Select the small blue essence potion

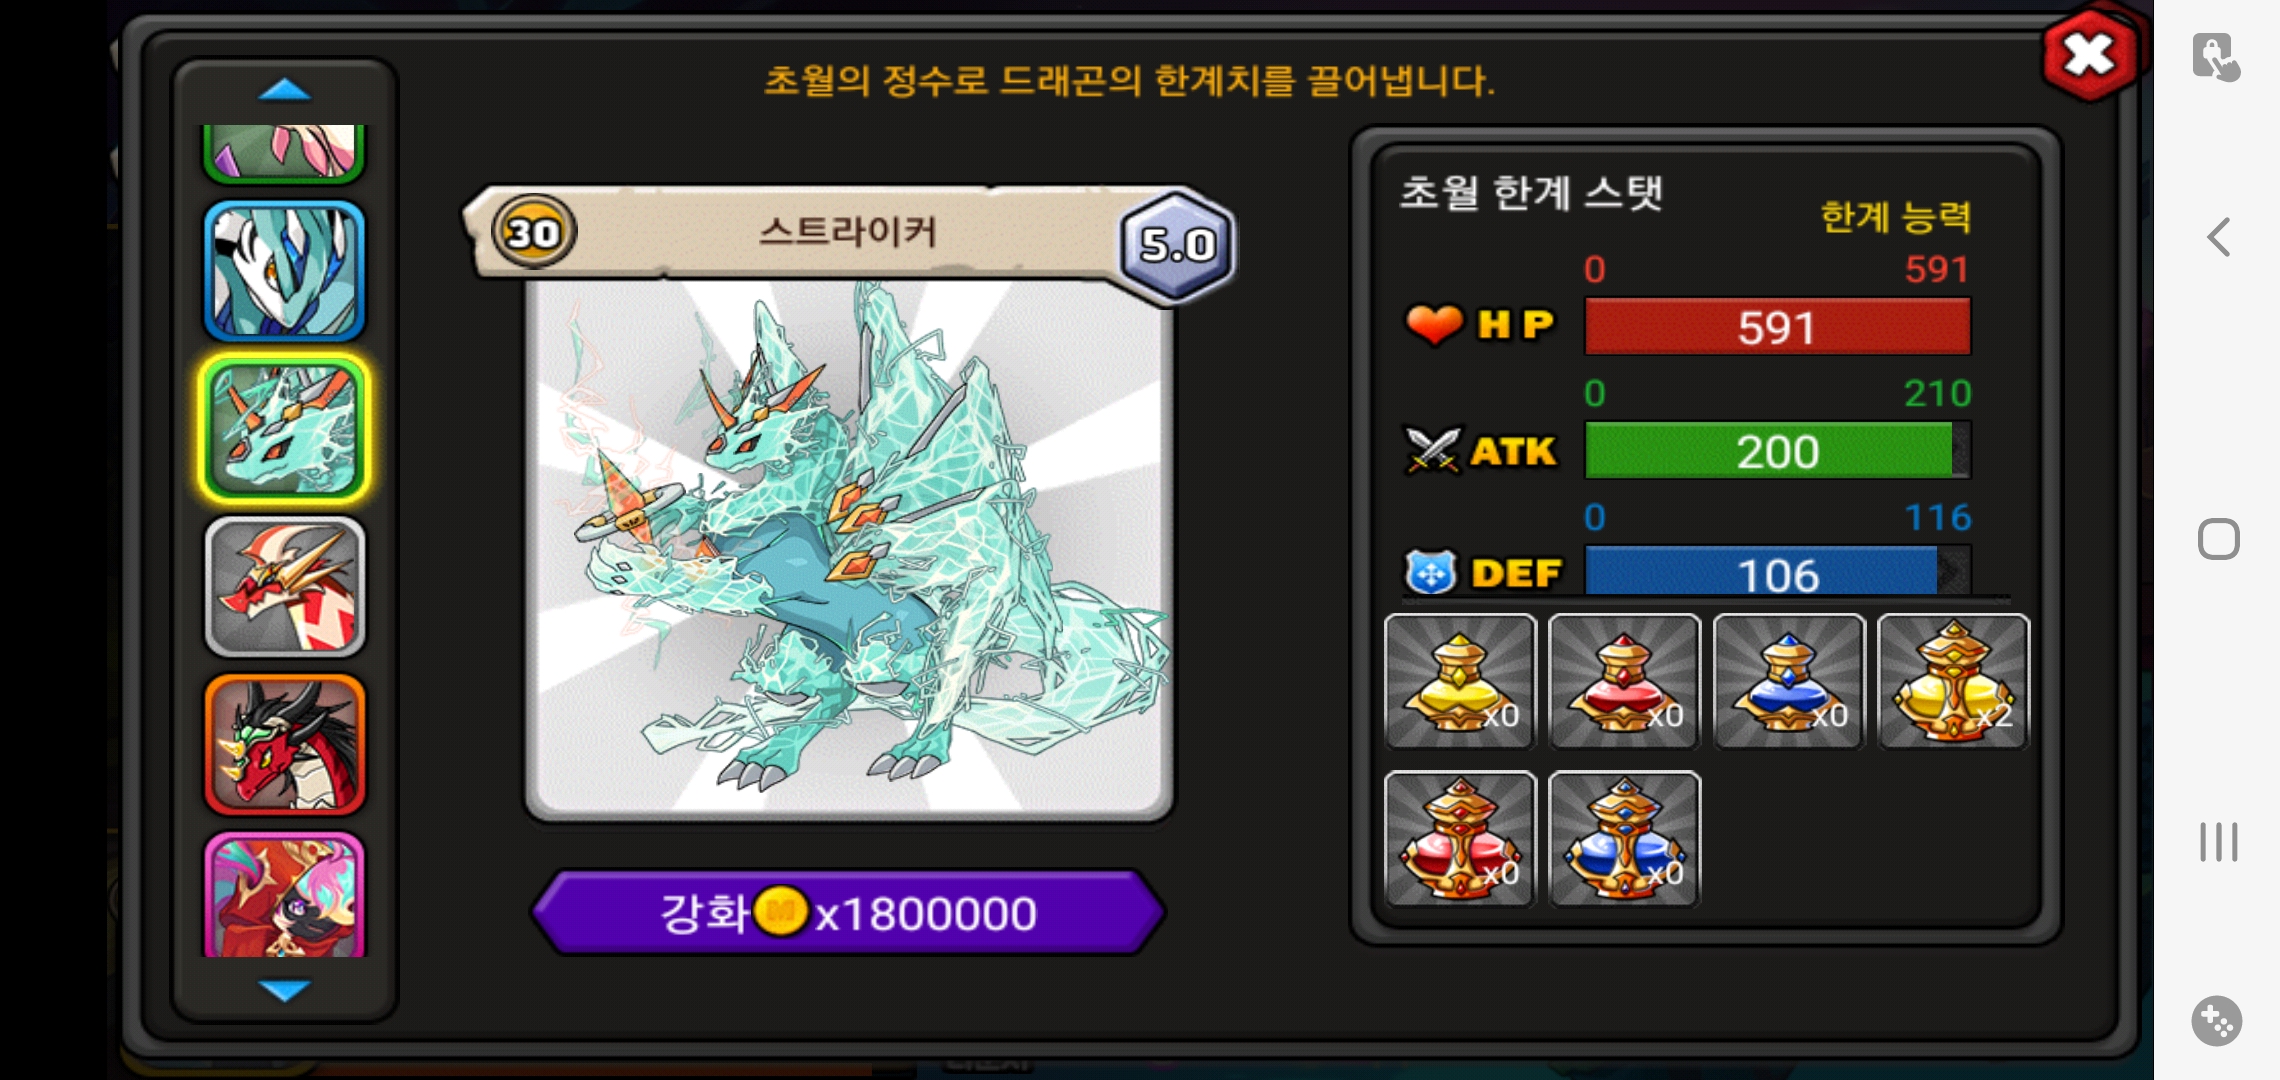(x=1789, y=681)
